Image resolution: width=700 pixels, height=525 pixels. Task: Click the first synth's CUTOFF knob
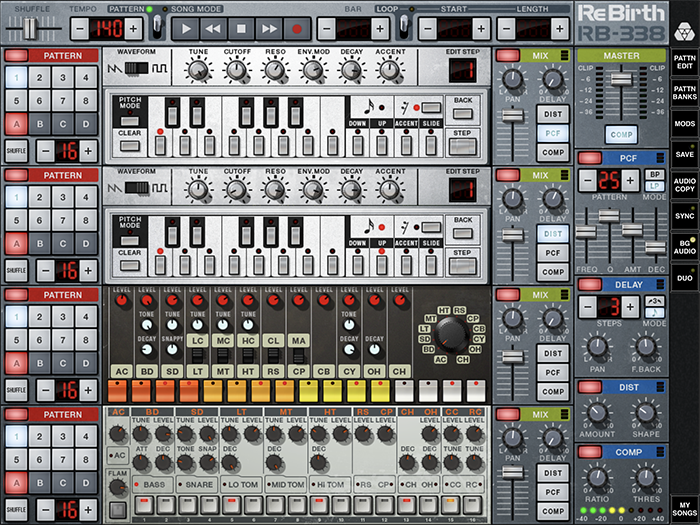[237, 70]
